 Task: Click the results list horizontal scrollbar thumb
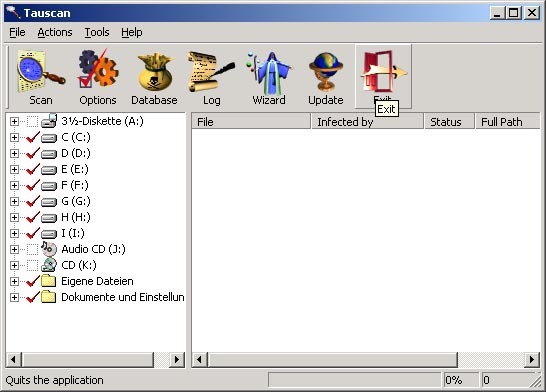[x=333, y=359]
